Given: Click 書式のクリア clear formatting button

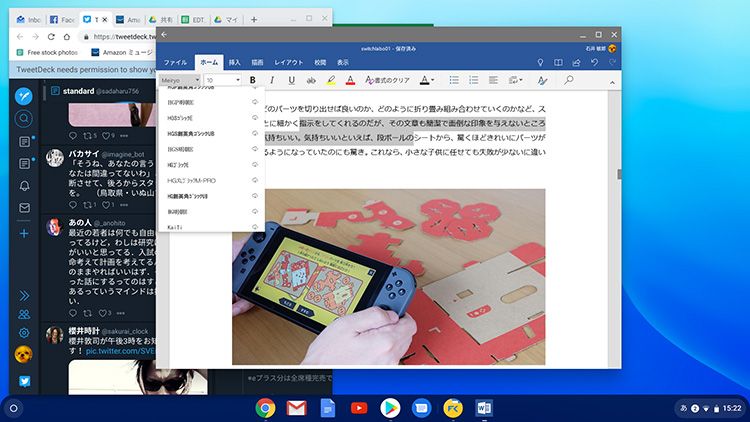Looking at the screenshot, I should [387, 80].
